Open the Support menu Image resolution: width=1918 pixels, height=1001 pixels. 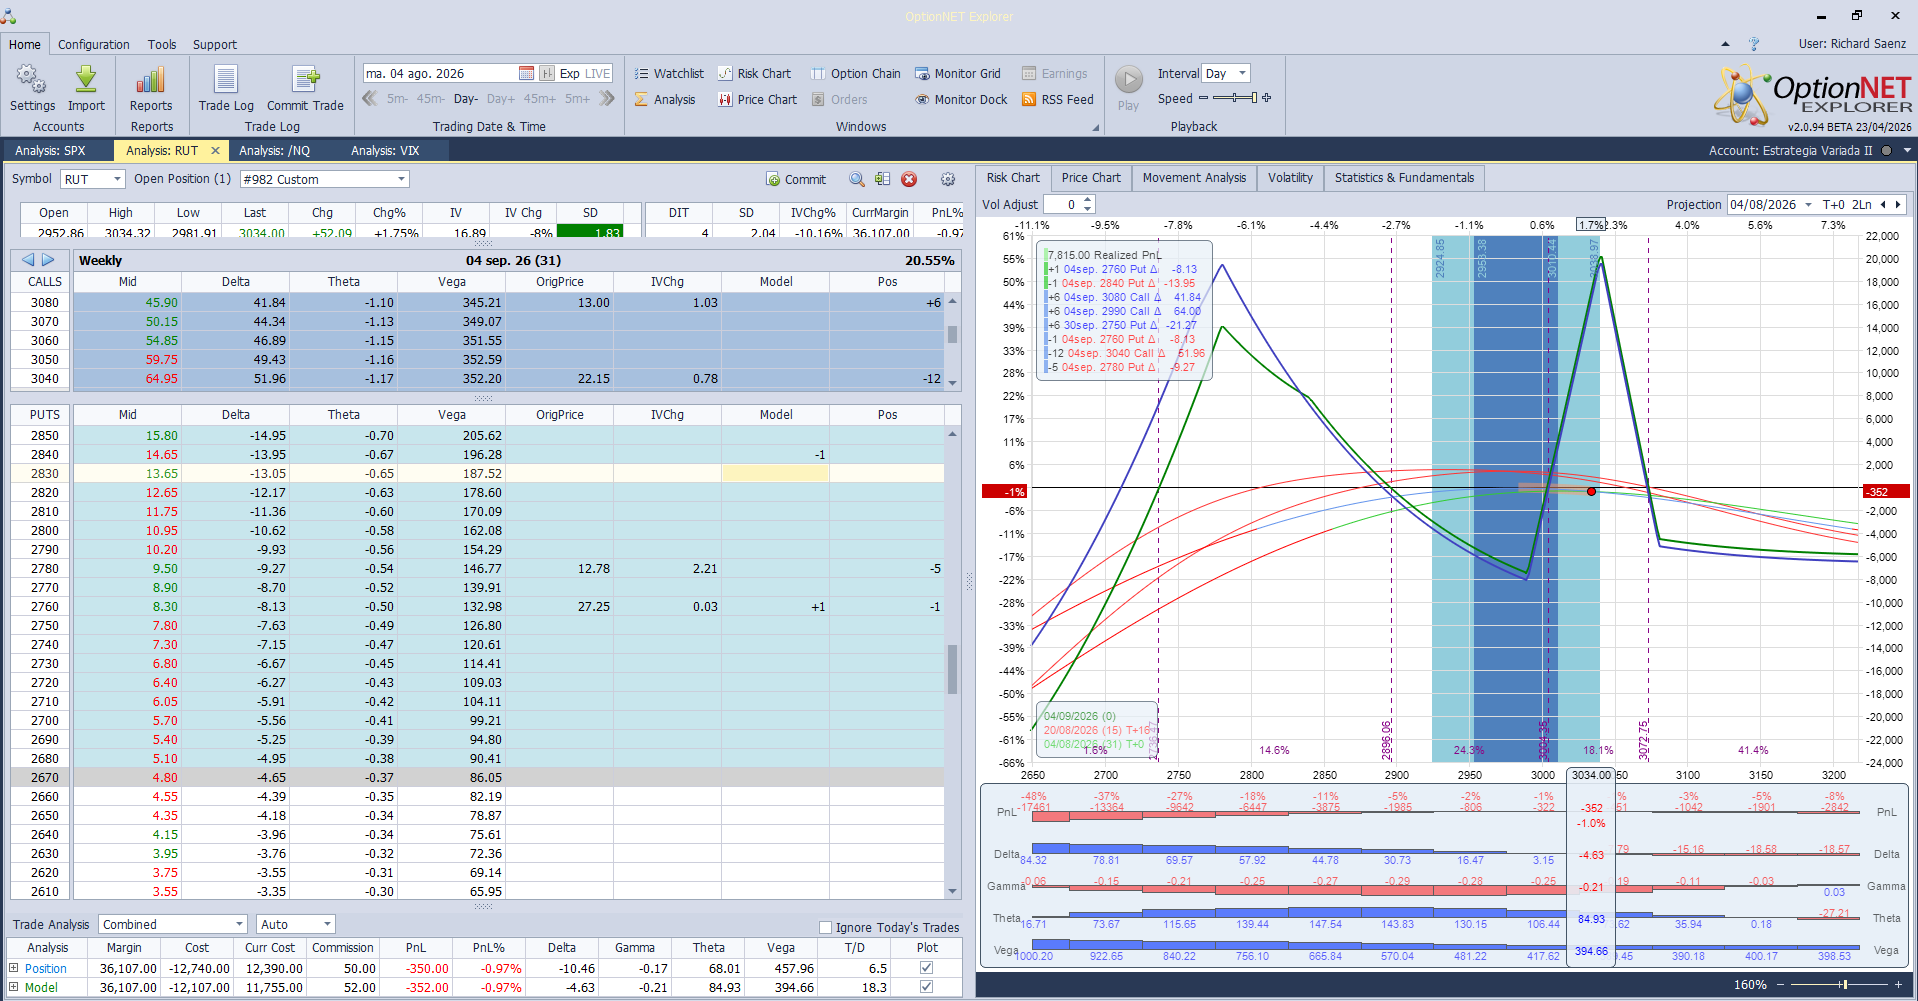point(215,44)
